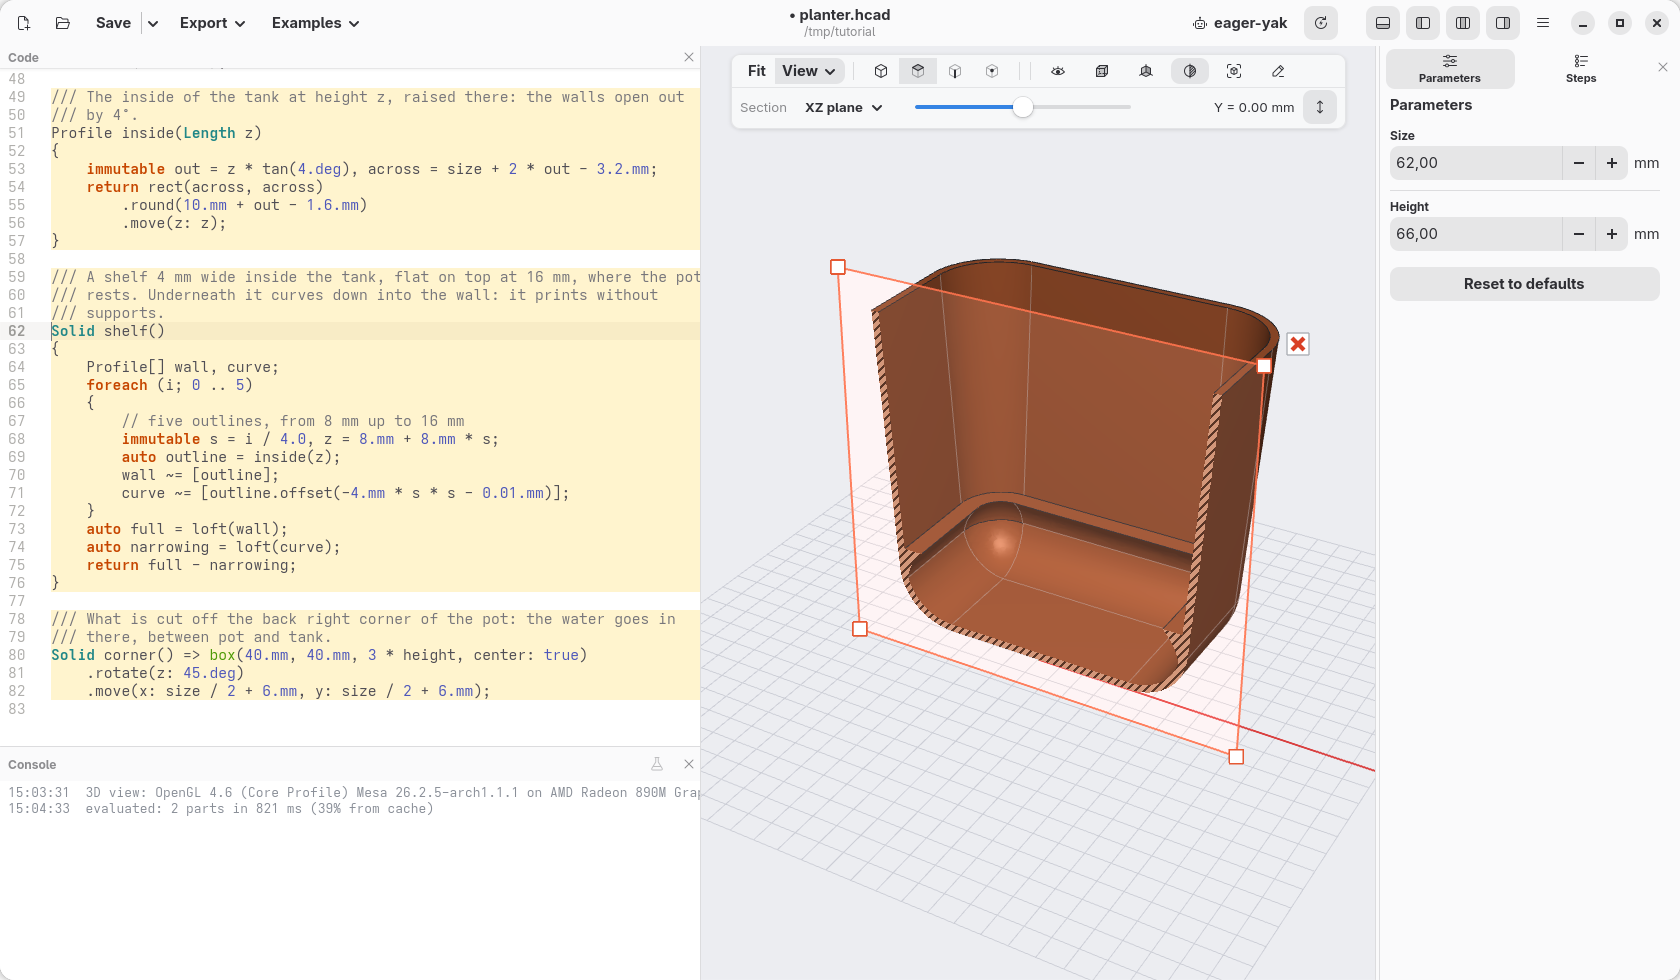Click Fit to fit the model in view
The image size is (1680, 980).
click(757, 71)
